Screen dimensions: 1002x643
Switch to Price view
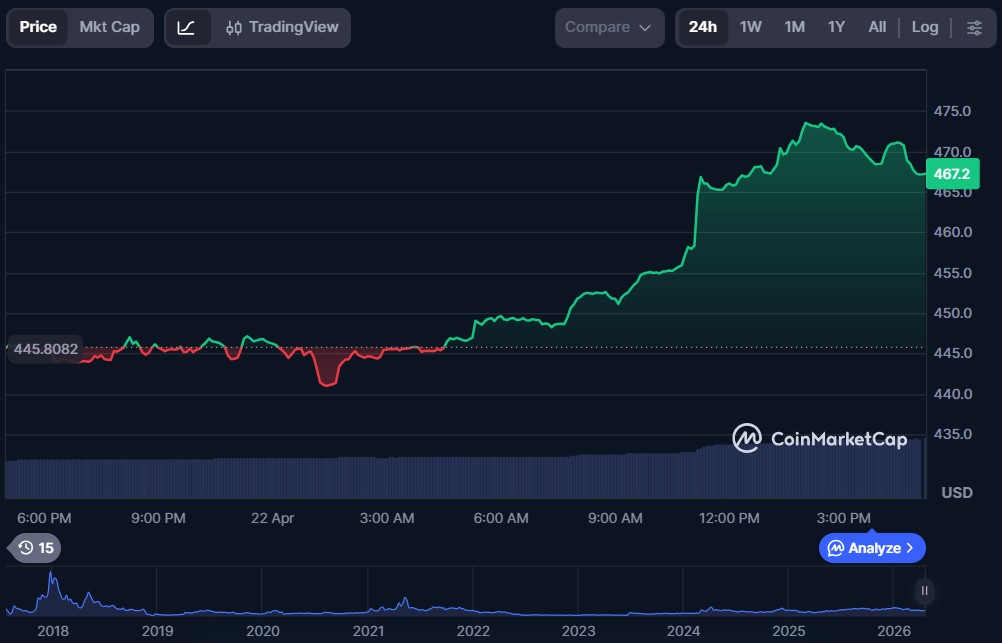point(38,27)
